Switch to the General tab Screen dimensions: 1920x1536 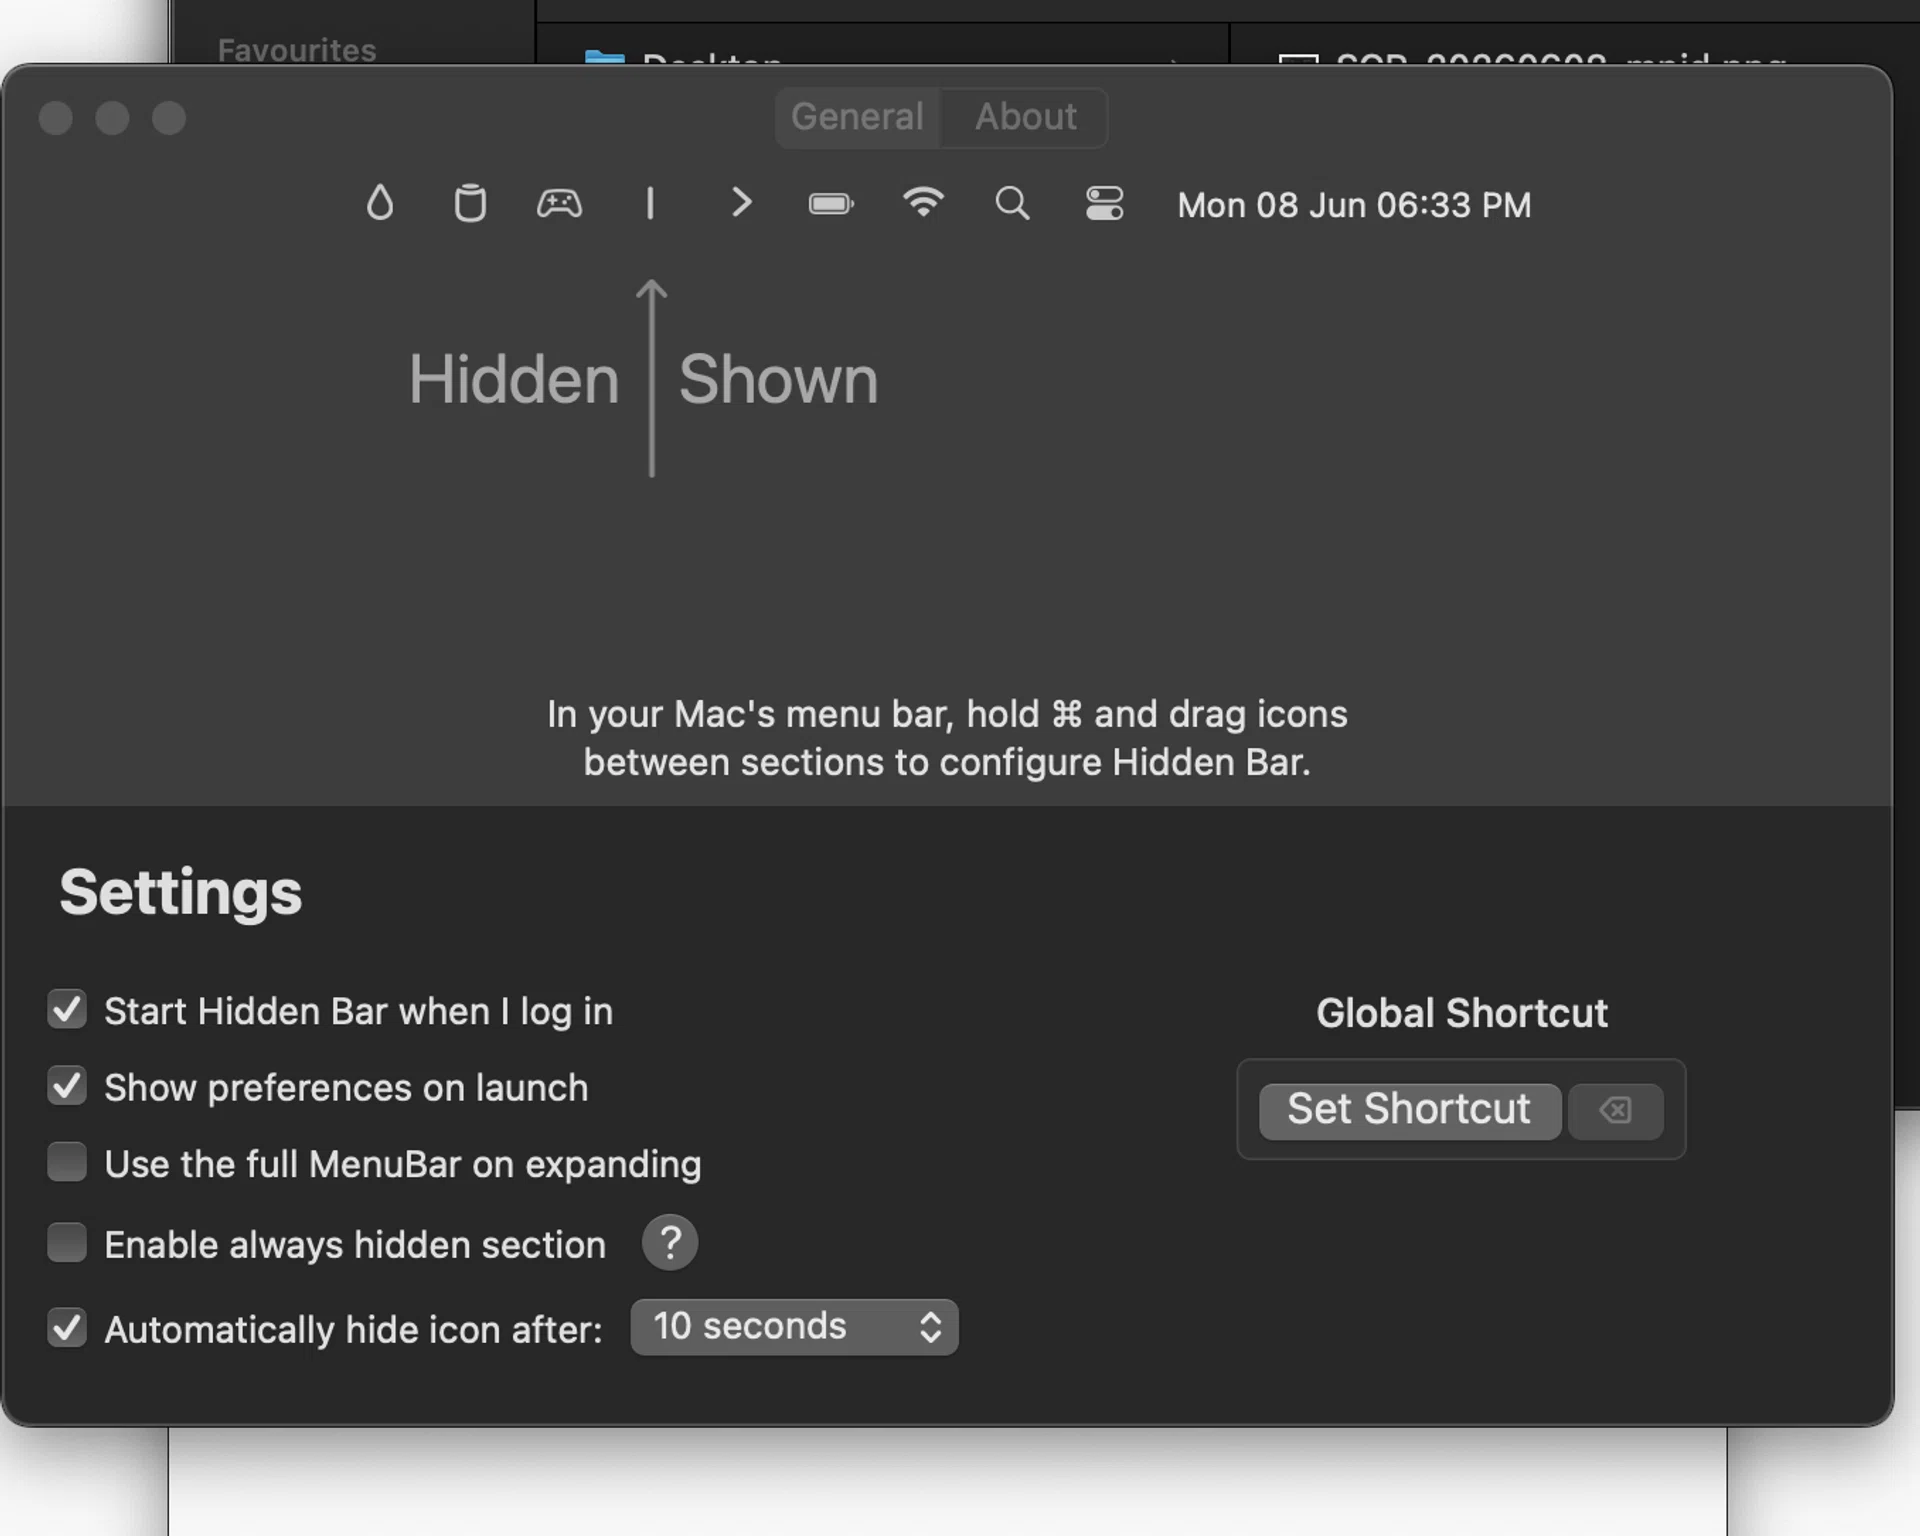pos(857,117)
